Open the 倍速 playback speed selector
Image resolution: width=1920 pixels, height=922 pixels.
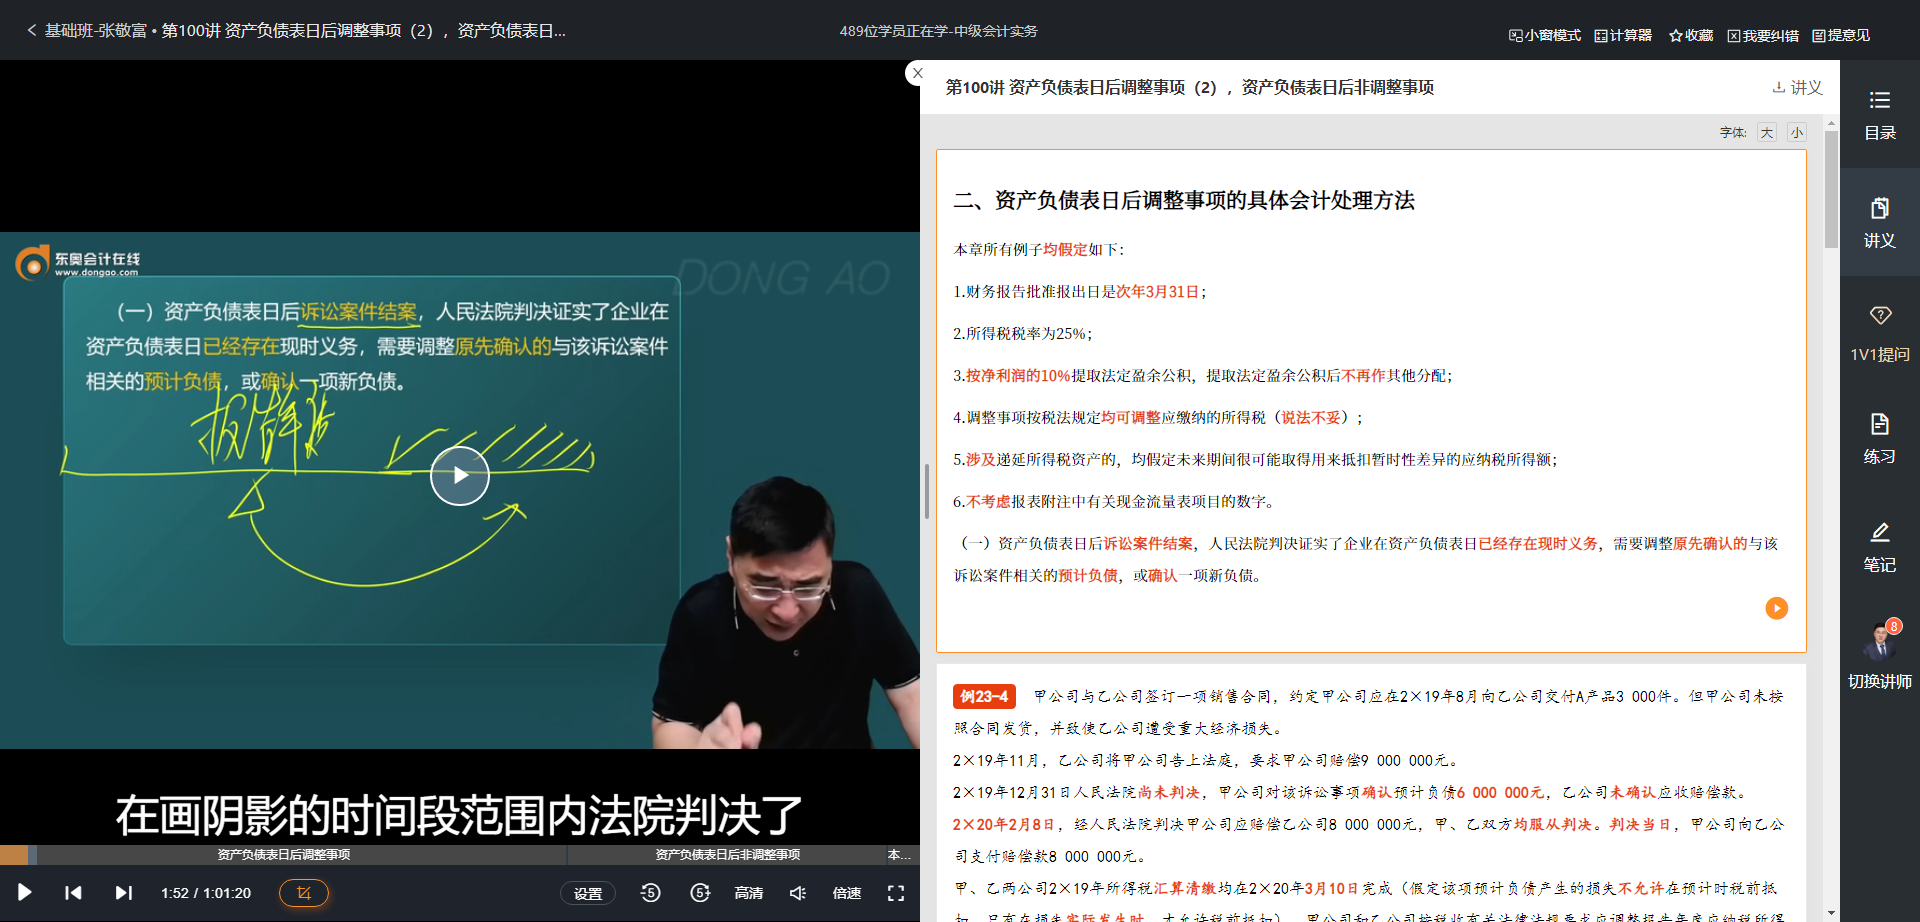(846, 892)
